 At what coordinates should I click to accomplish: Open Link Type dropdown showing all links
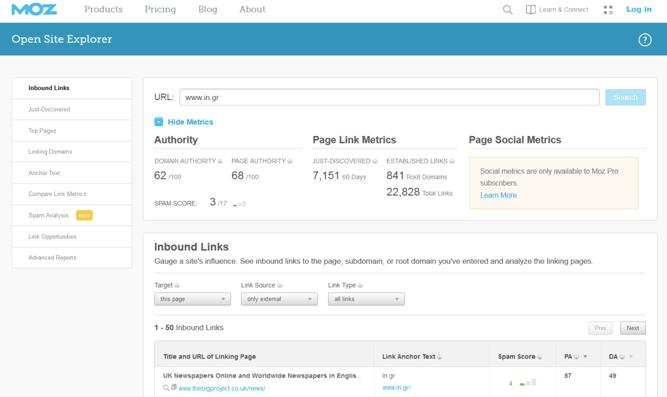coord(366,299)
